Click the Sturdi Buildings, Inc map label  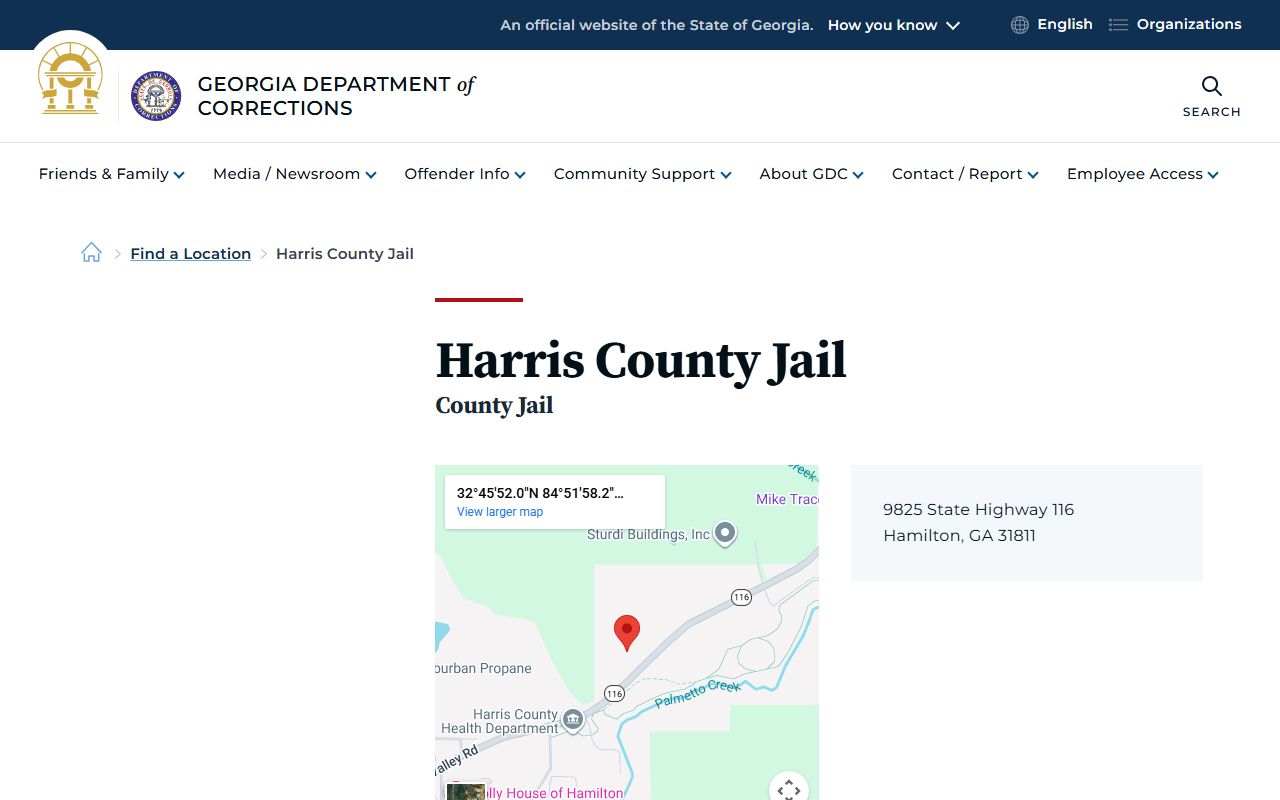[x=648, y=534]
